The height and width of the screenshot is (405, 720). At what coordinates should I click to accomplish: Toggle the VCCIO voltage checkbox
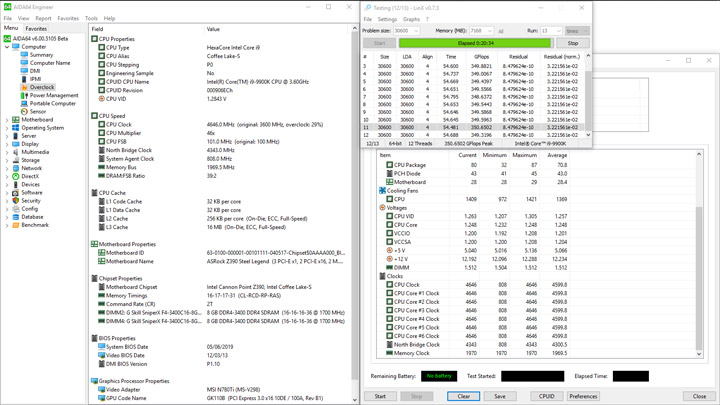click(389, 233)
